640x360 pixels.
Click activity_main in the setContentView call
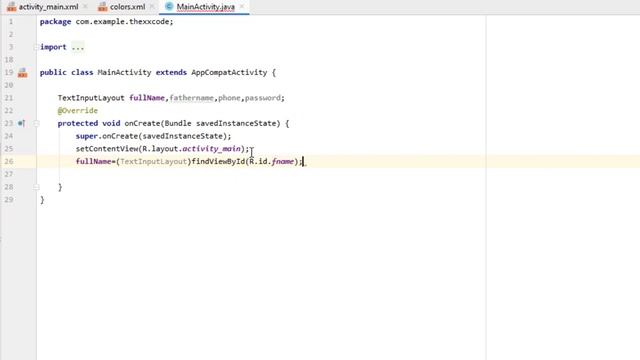tap(211, 149)
